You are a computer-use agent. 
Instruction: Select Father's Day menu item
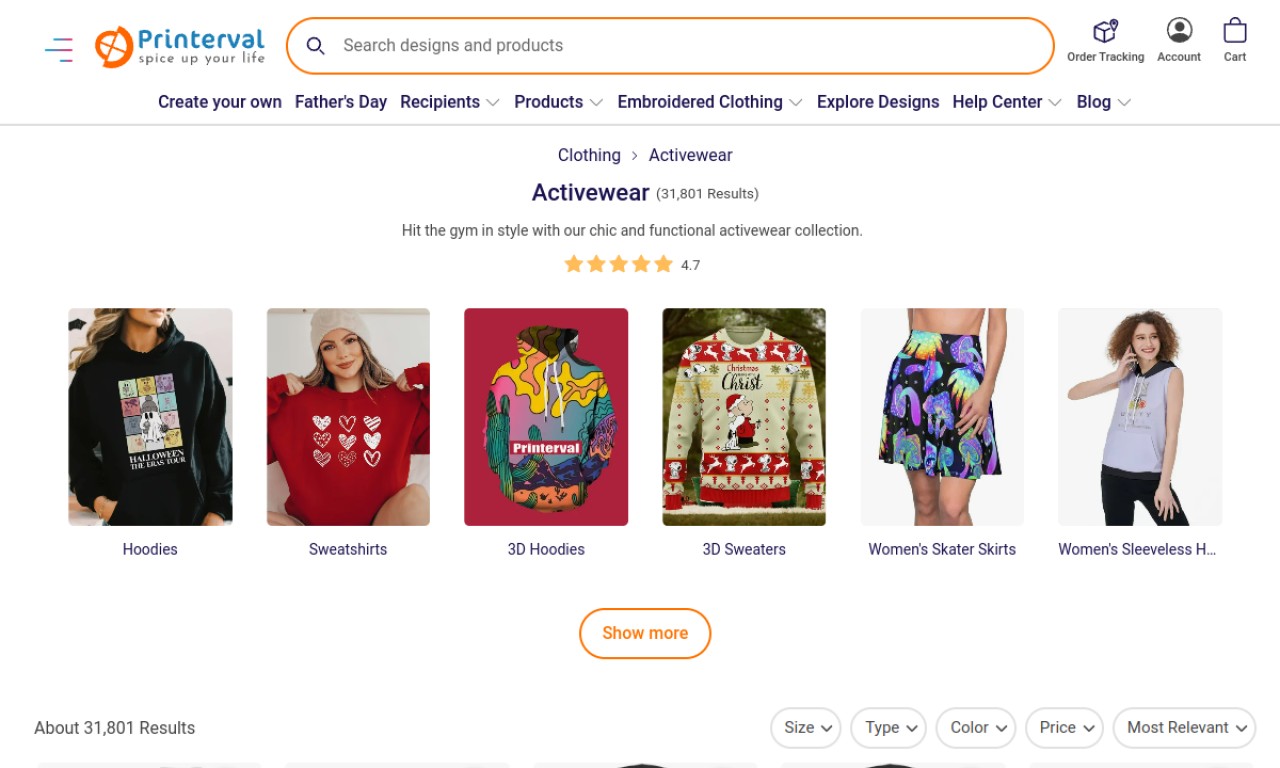click(341, 102)
